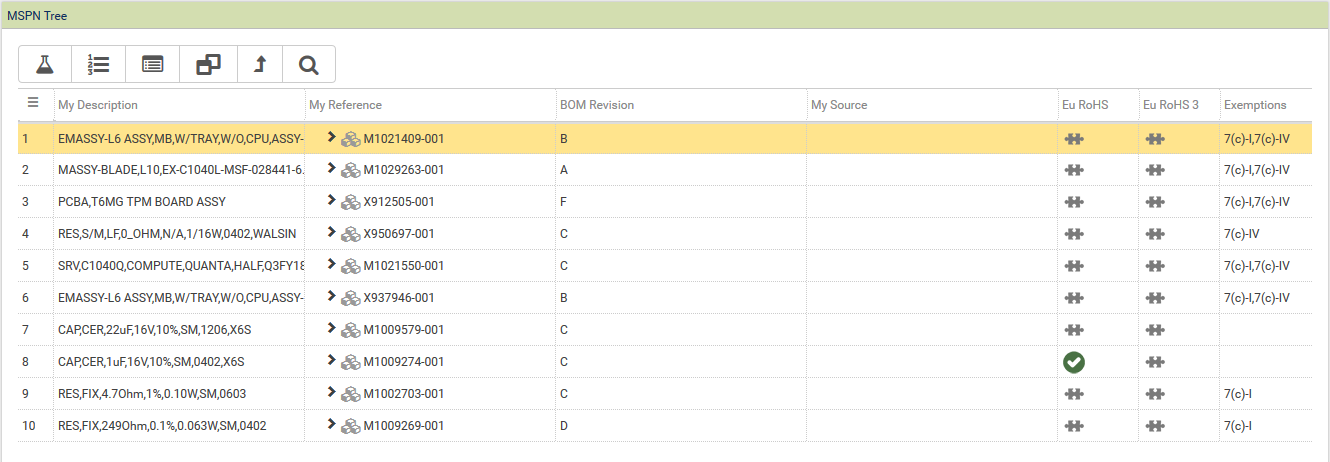Select the PCBA,T6MG TPM BOARD ASSY row

(142, 202)
